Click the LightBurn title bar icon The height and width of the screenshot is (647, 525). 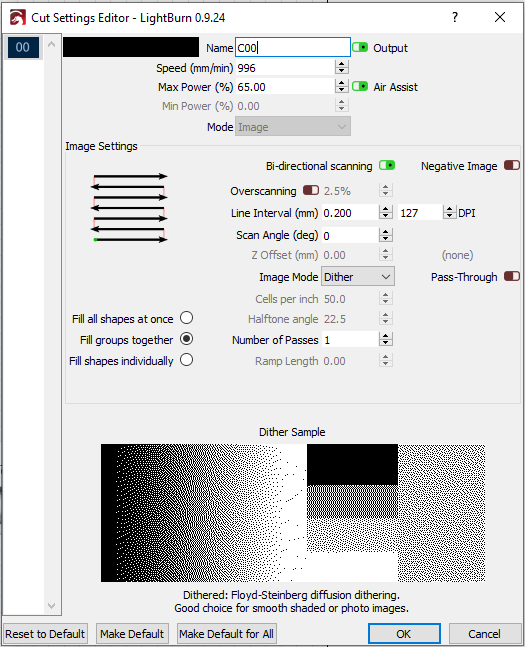[18, 18]
